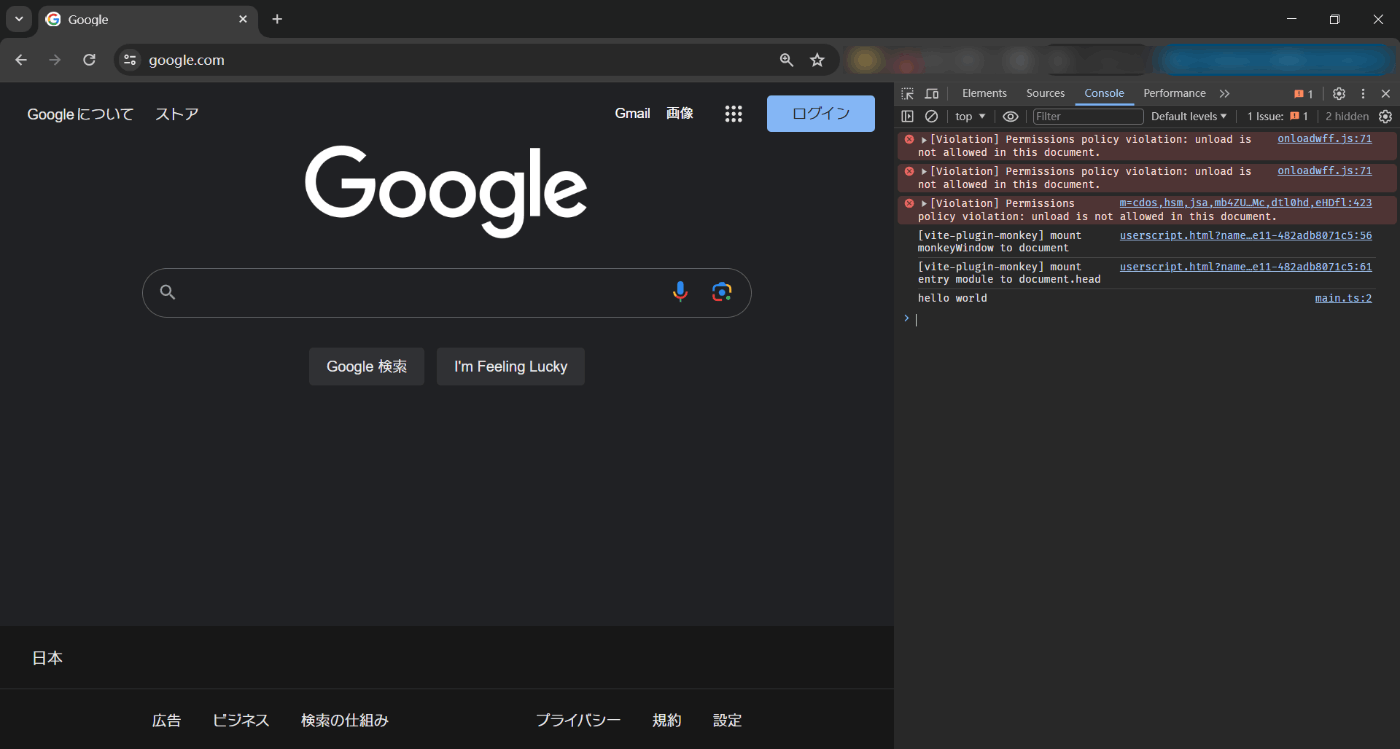The image size is (1400, 749).
Task: Open the ビジネス footer link
Action: (241, 720)
